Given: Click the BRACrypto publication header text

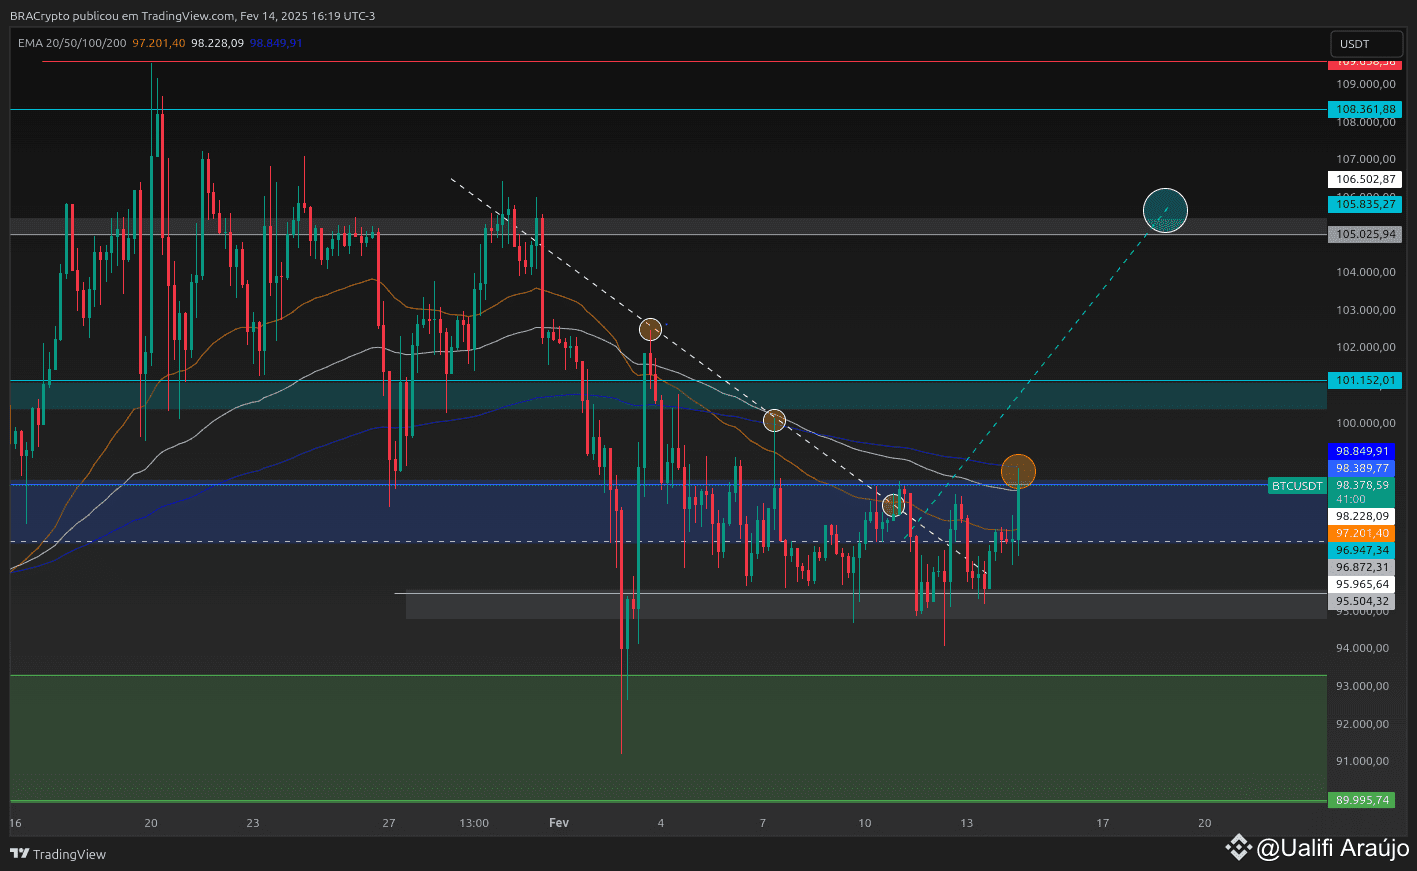Looking at the screenshot, I should point(193,16).
